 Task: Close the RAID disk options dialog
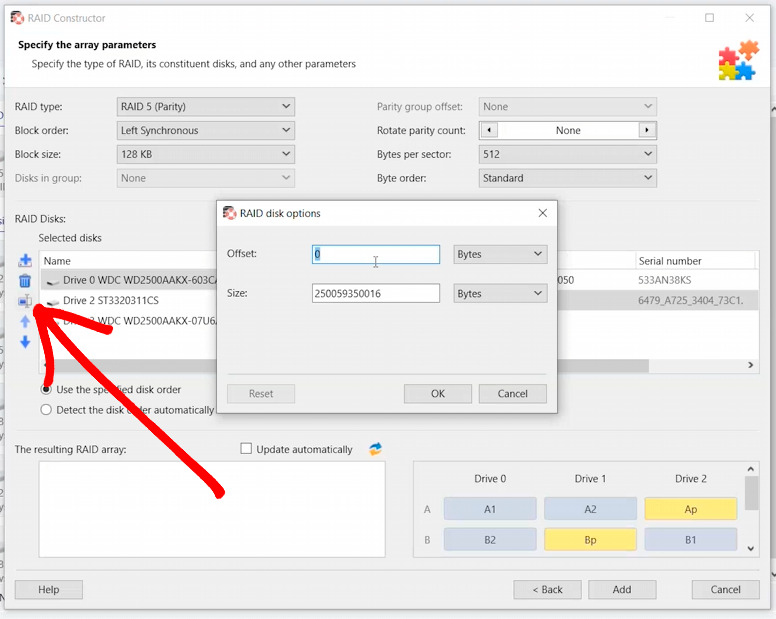pyautogui.click(x=542, y=213)
